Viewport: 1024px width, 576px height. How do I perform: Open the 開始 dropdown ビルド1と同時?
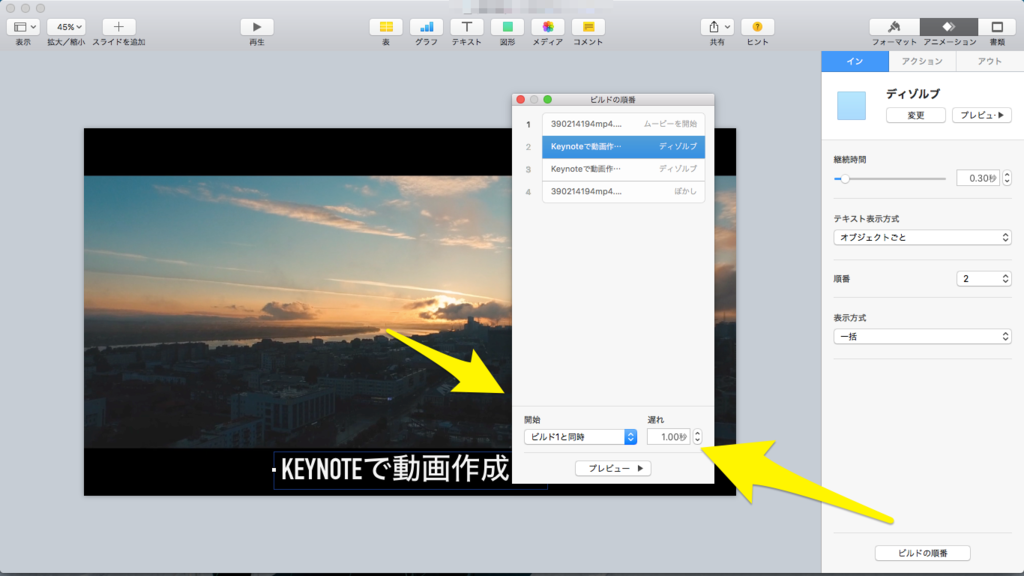pyautogui.click(x=580, y=437)
